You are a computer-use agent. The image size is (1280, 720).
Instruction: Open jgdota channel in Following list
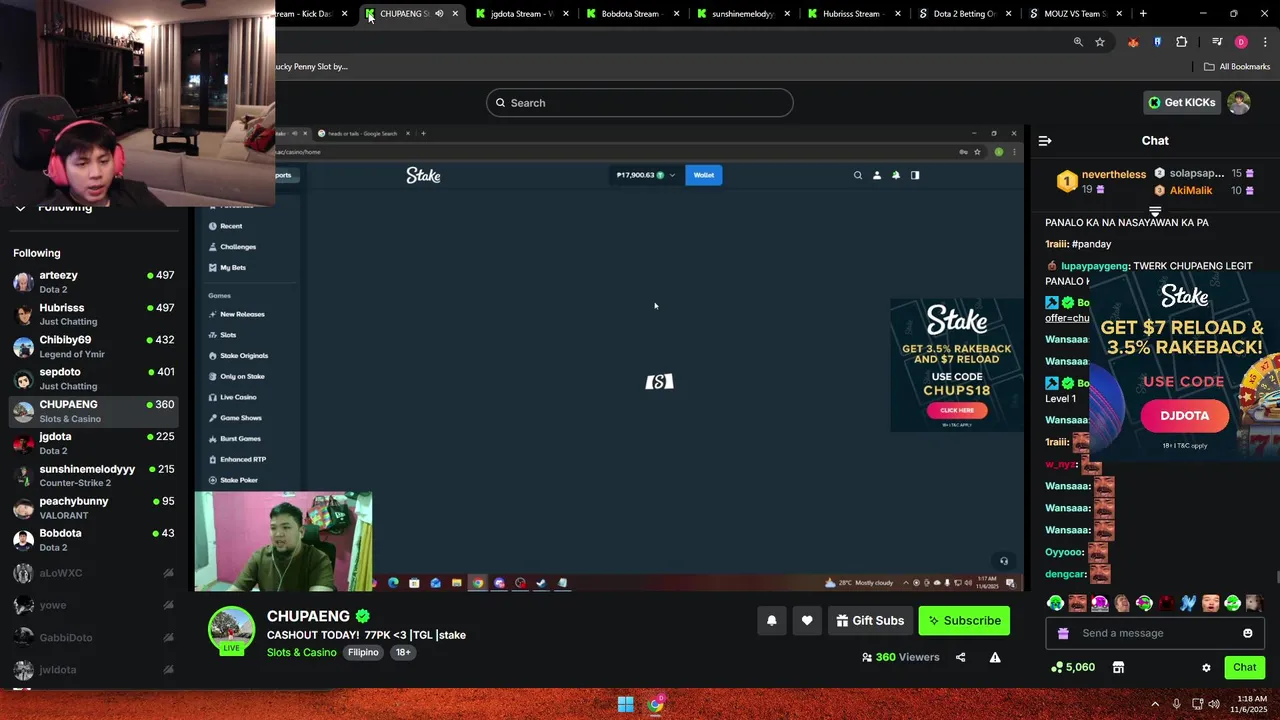tap(92, 443)
